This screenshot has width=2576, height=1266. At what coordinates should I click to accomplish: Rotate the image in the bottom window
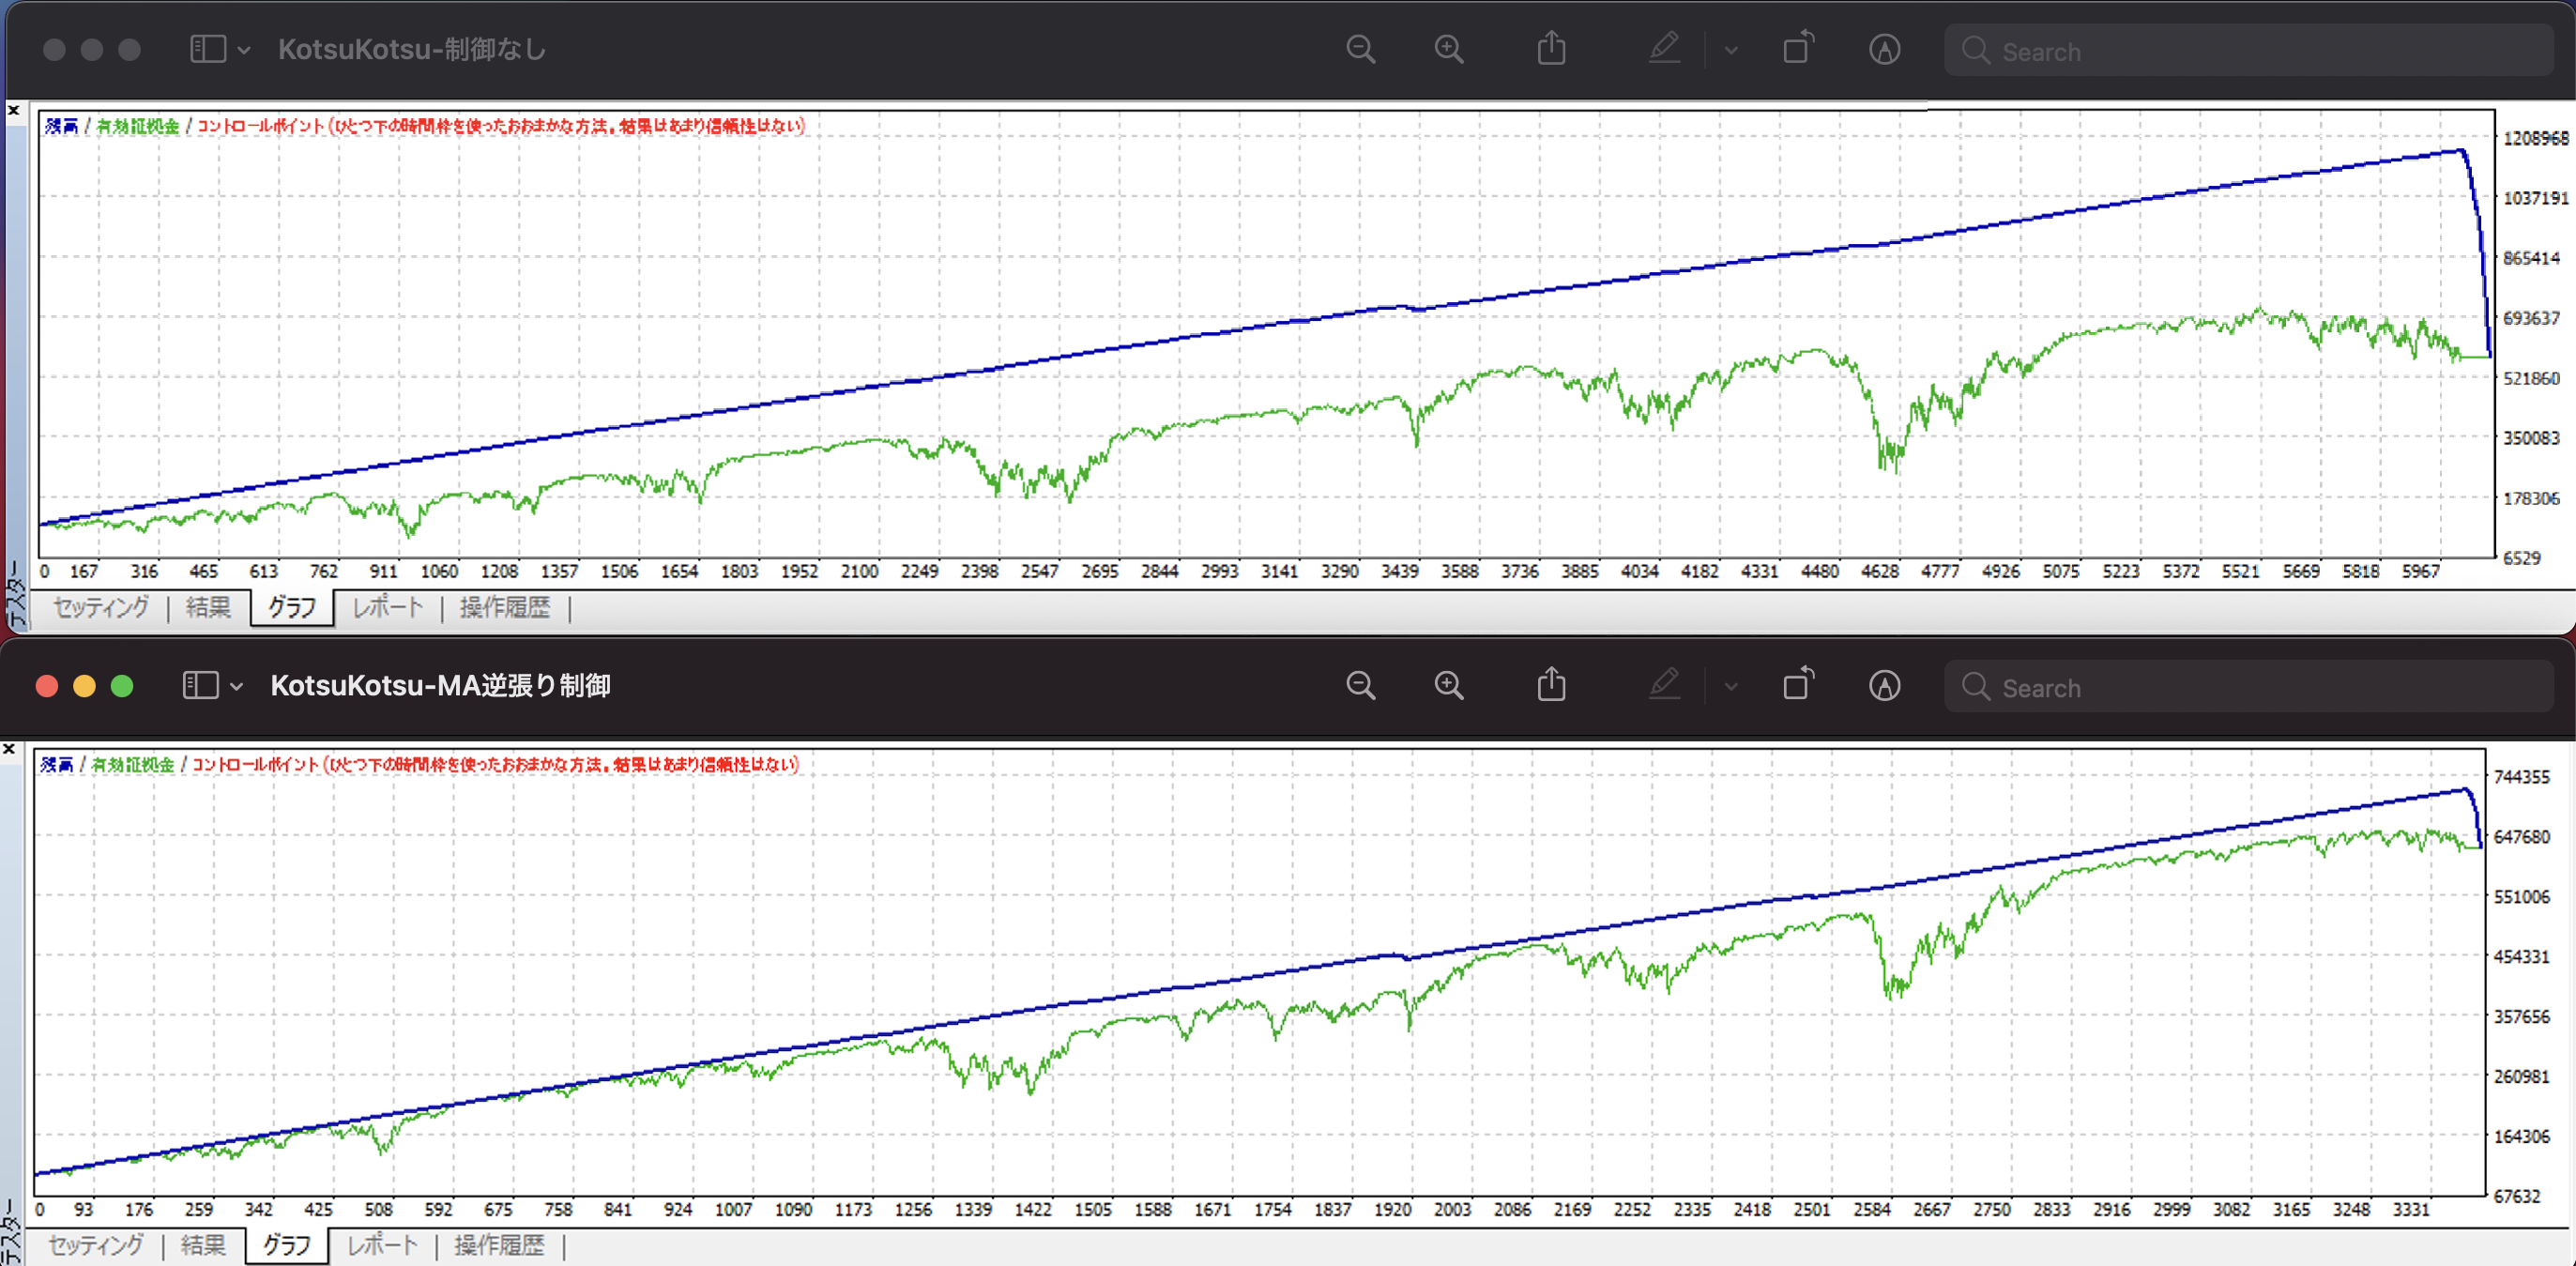click(1798, 685)
